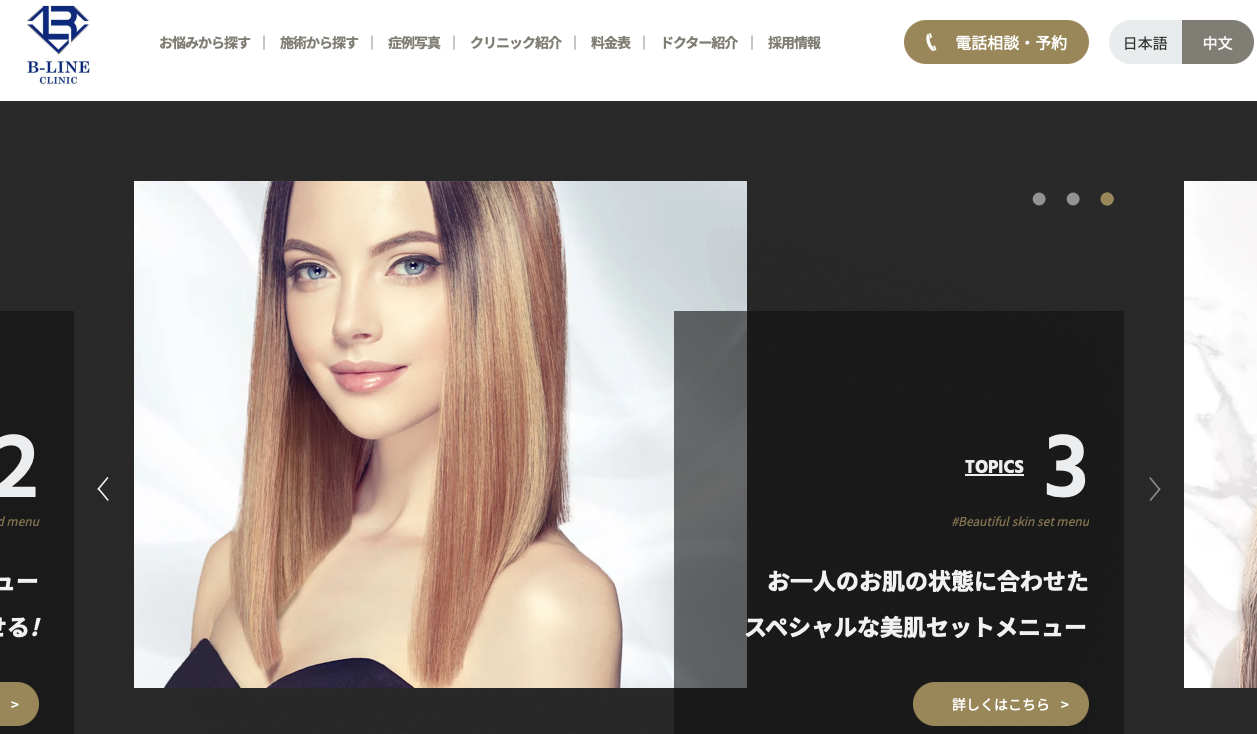Screen dimensions: 1257x734
Task: Open the お悩みから探す menu
Action: (205, 43)
